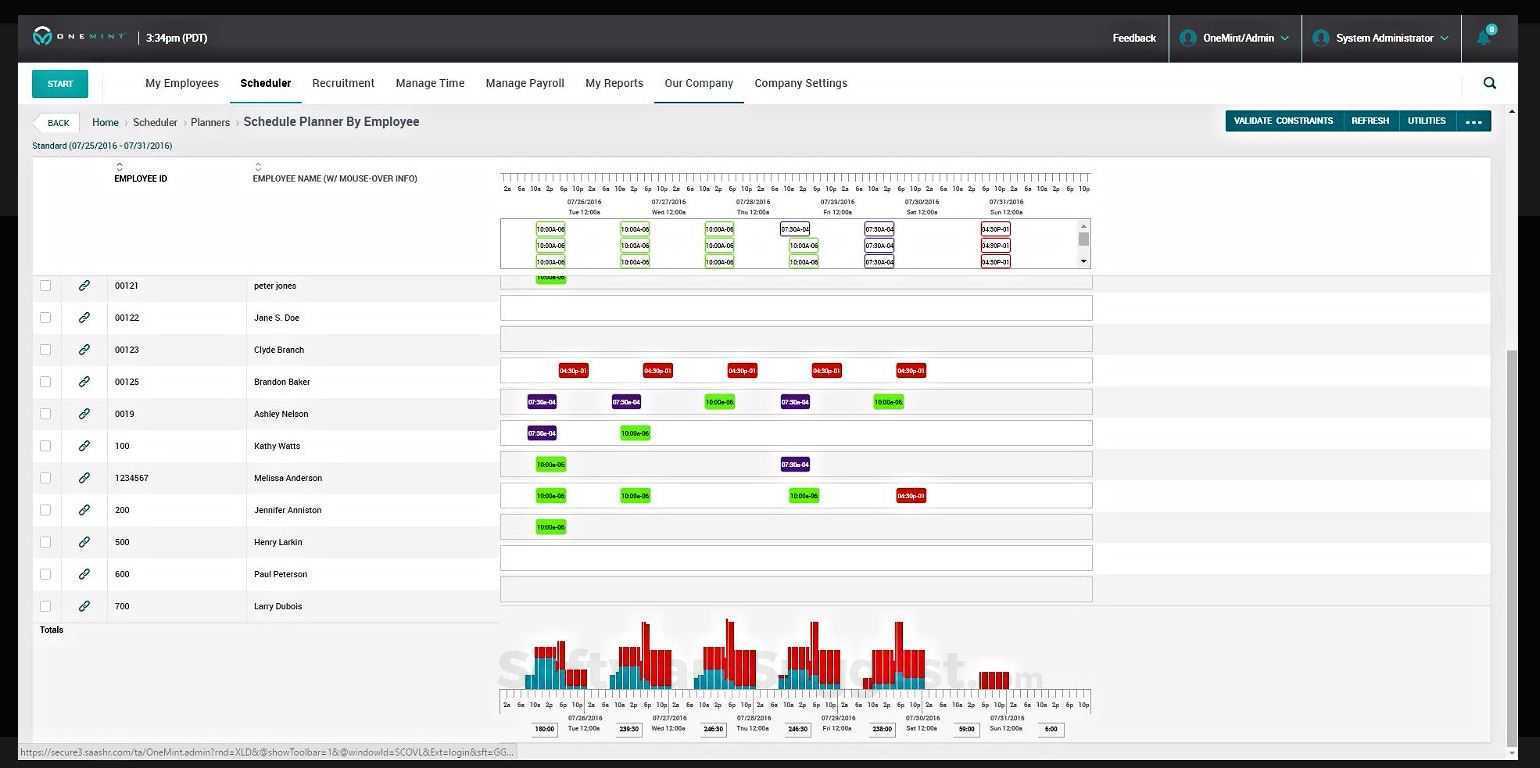
Task: Go to Planners breadcrumb link
Action: [x=210, y=122]
